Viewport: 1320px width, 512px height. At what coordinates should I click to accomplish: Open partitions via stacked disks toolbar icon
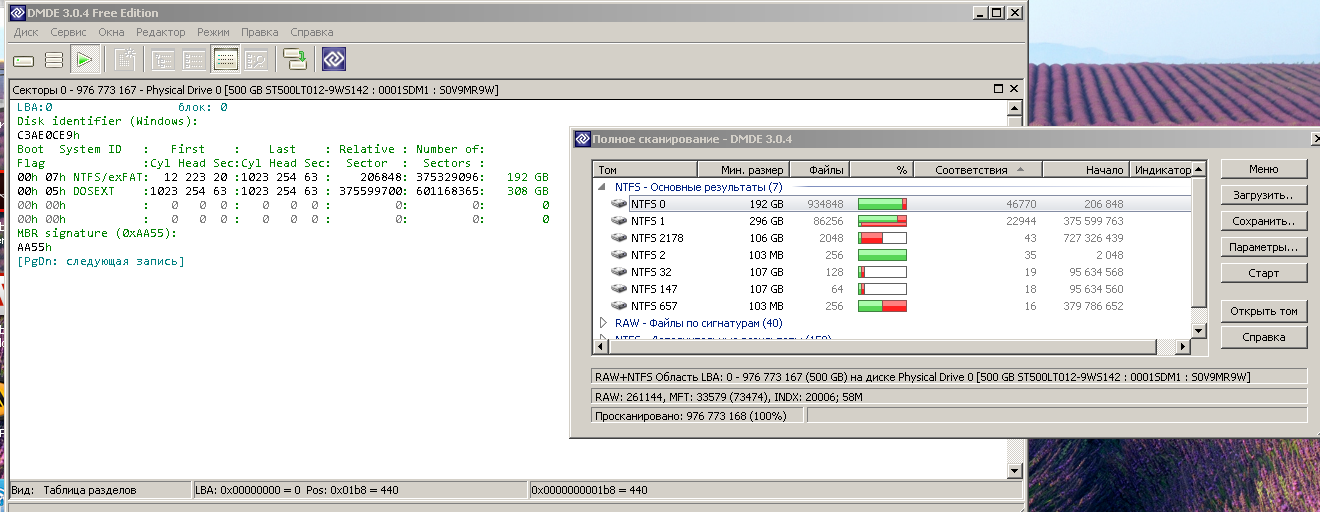click(x=54, y=61)
